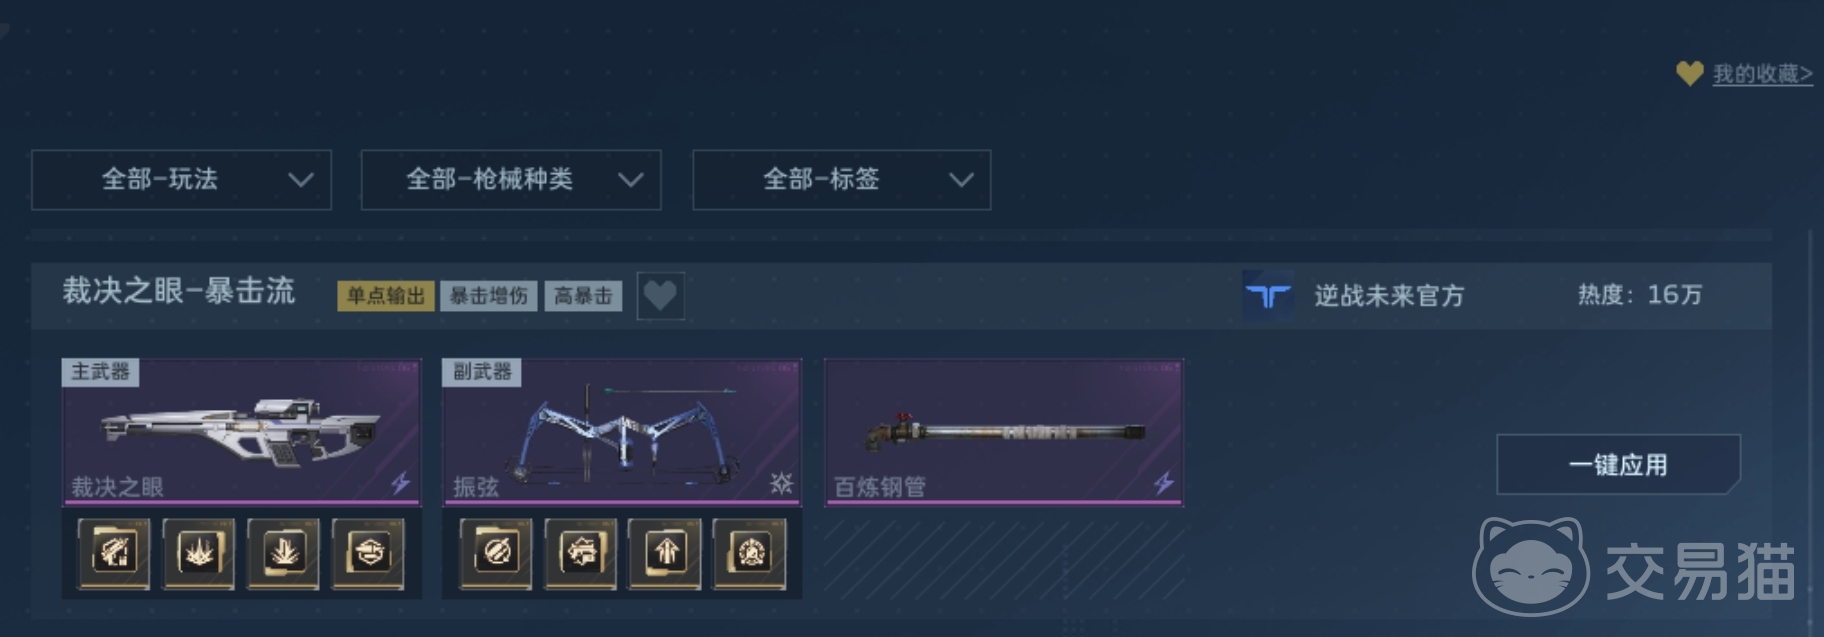Viewport: 1824px width, 637px height.
Task: Select the downward impact plugin under 裁决之眼
Action: pos(284,552)
